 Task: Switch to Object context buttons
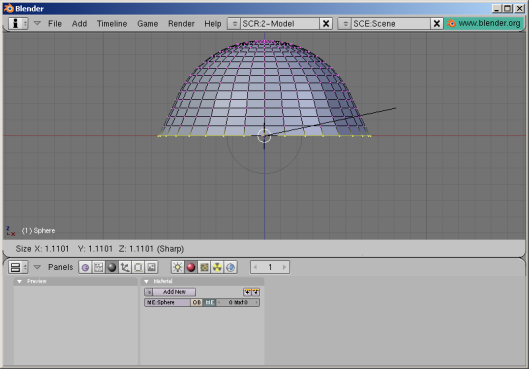[125, 267]
